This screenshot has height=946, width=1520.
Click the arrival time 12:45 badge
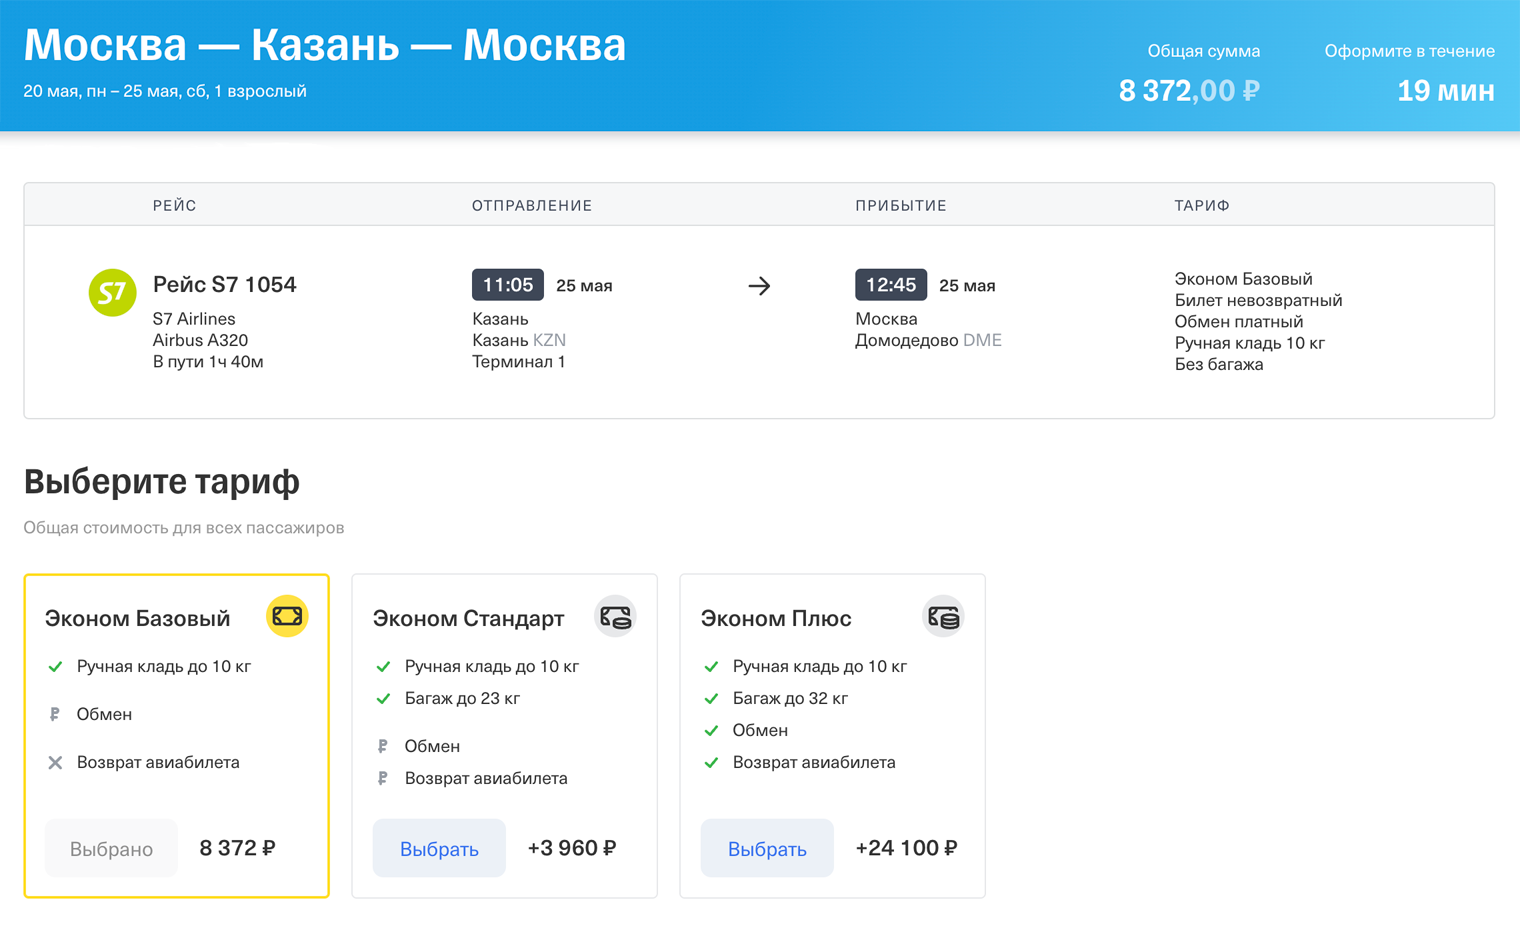(891, 285)
